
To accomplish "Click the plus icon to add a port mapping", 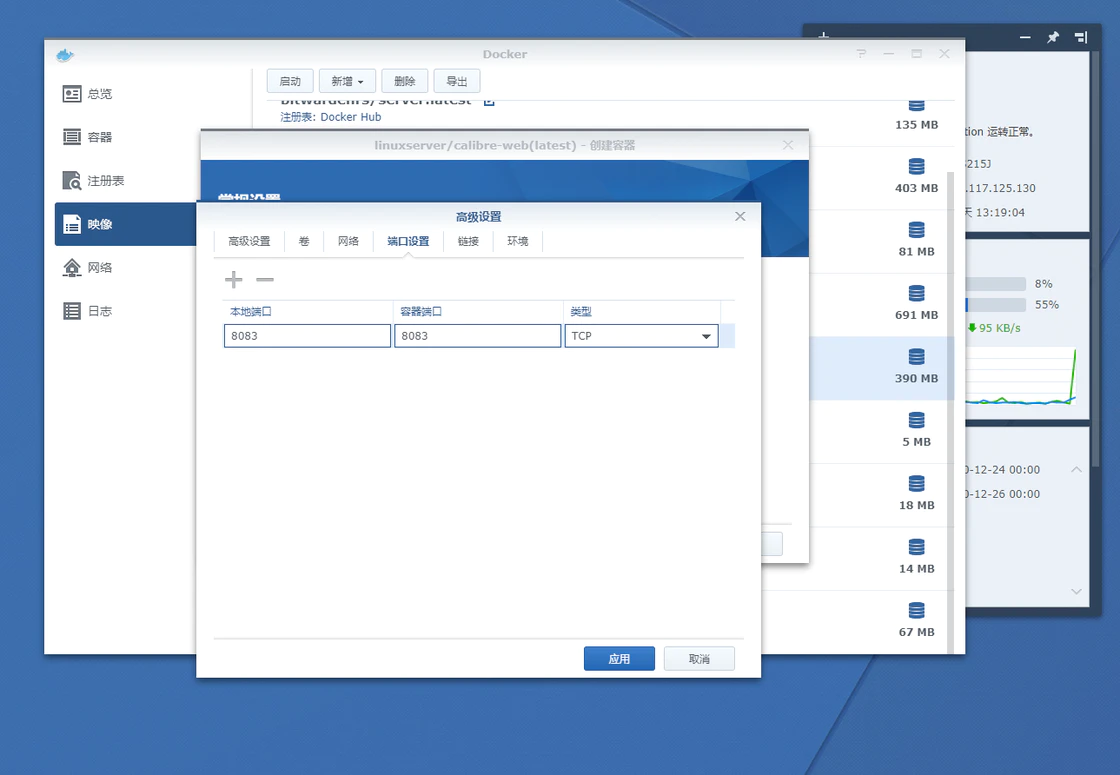I will pyautogui.click(x=233, y=280).
